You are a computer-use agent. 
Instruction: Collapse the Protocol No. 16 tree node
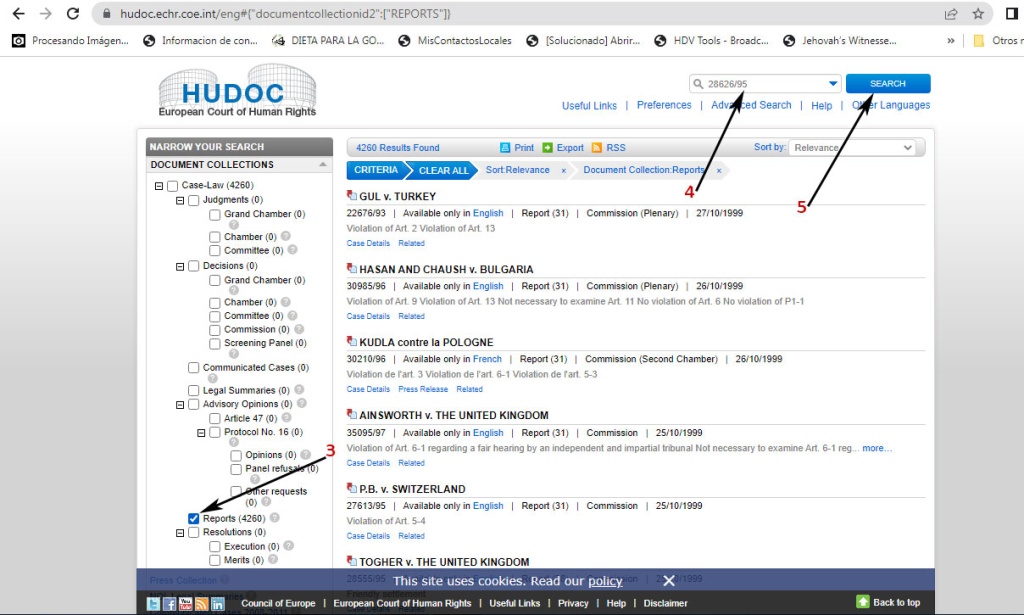(x=201, y=433)
